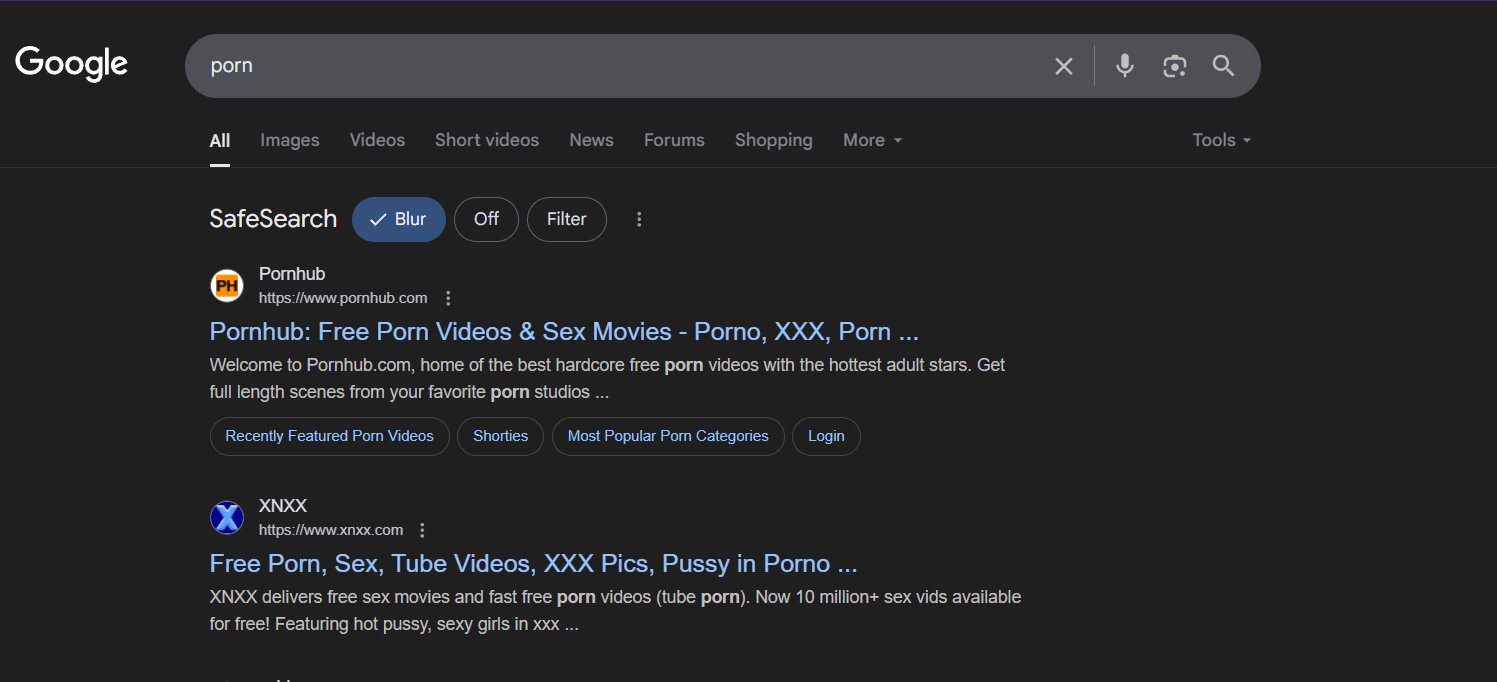Turn SafeSearch Off
1497x682 pixels.
point(486,219)
